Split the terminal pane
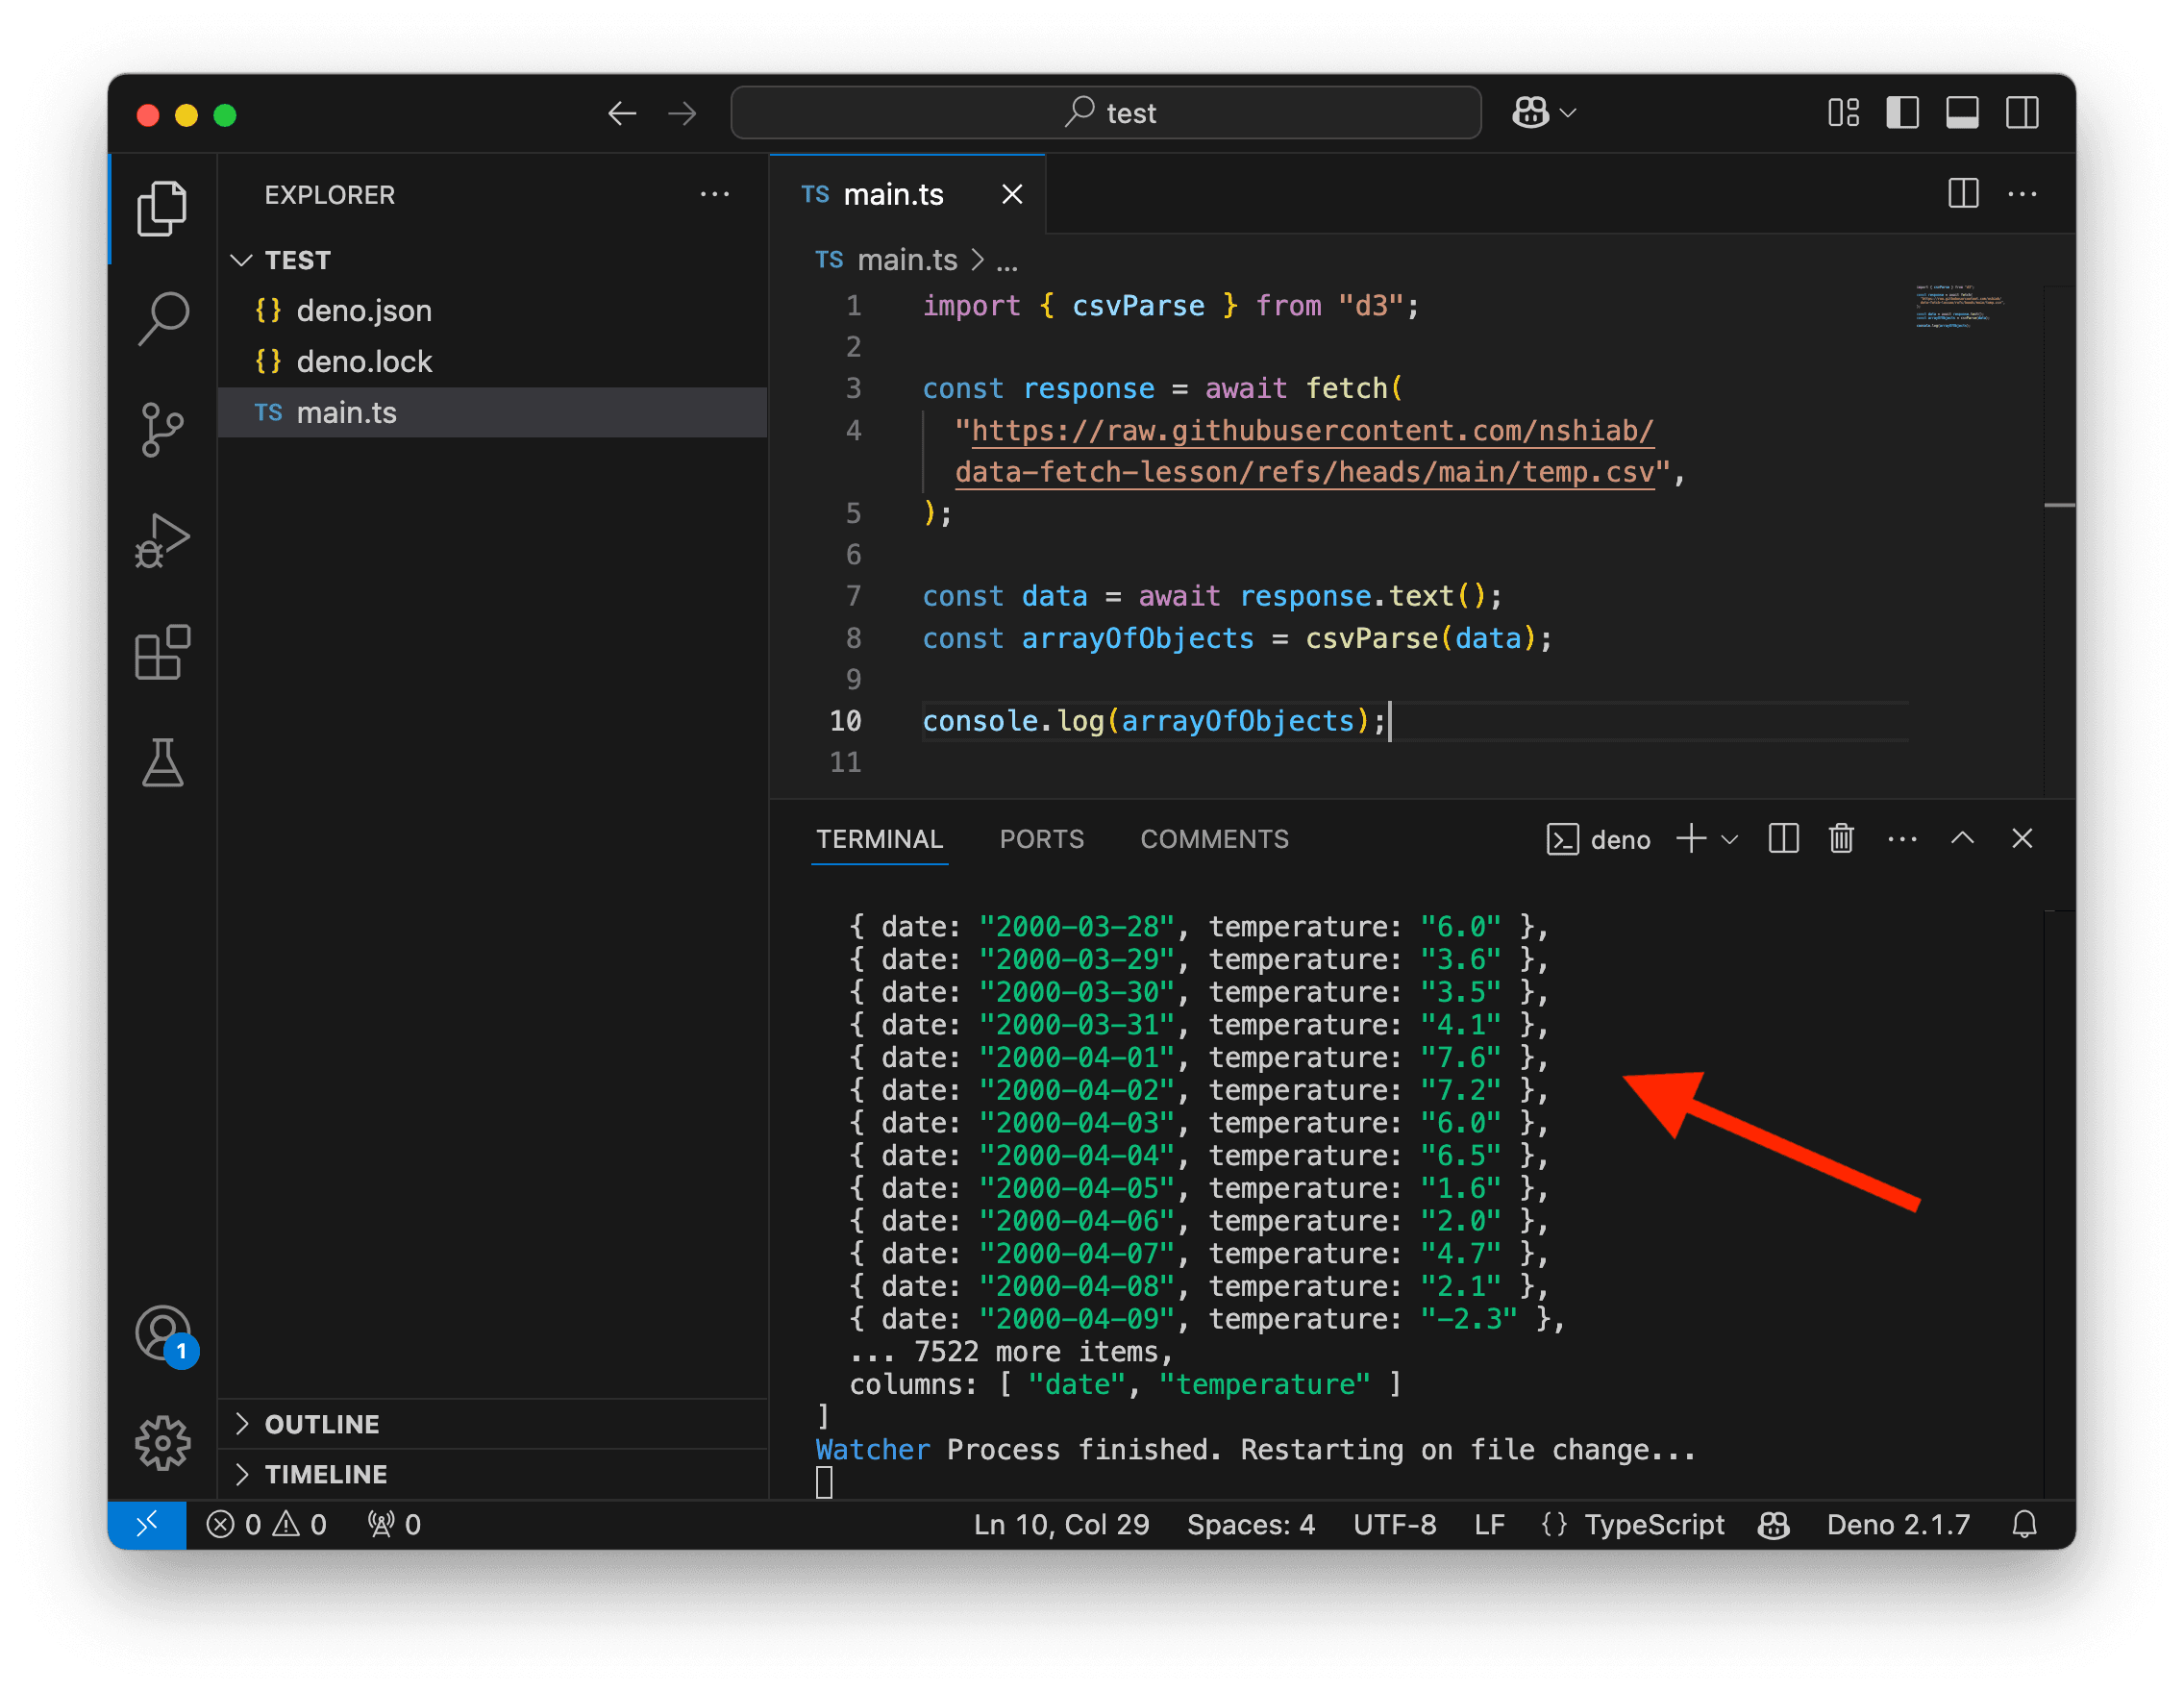 [1783, 839]
